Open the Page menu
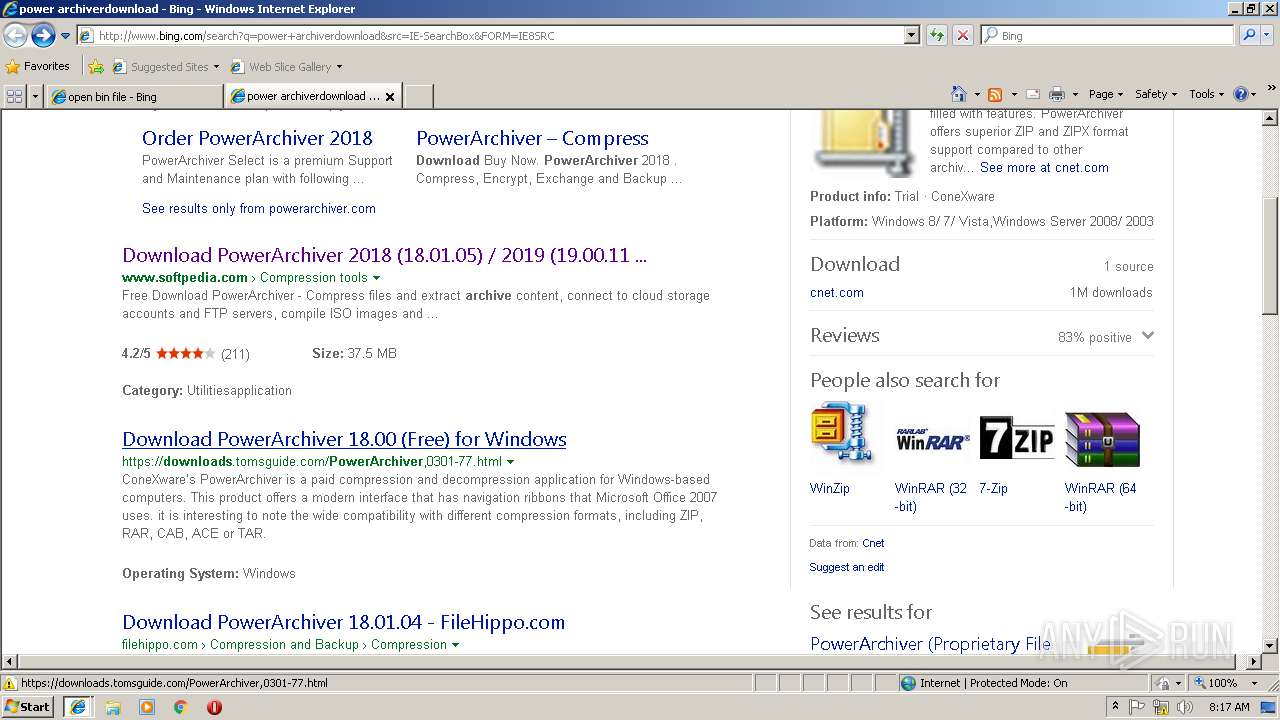 (x=1105, y=94)
